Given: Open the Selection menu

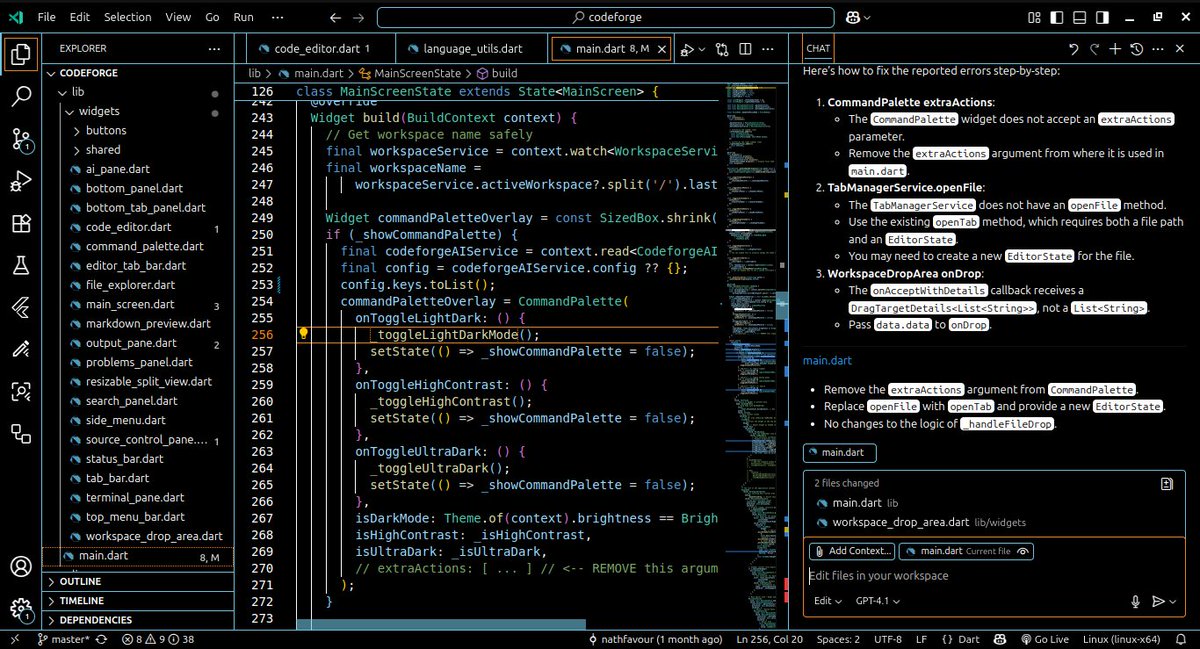Looking at the screenshot, I should point(127,17).
